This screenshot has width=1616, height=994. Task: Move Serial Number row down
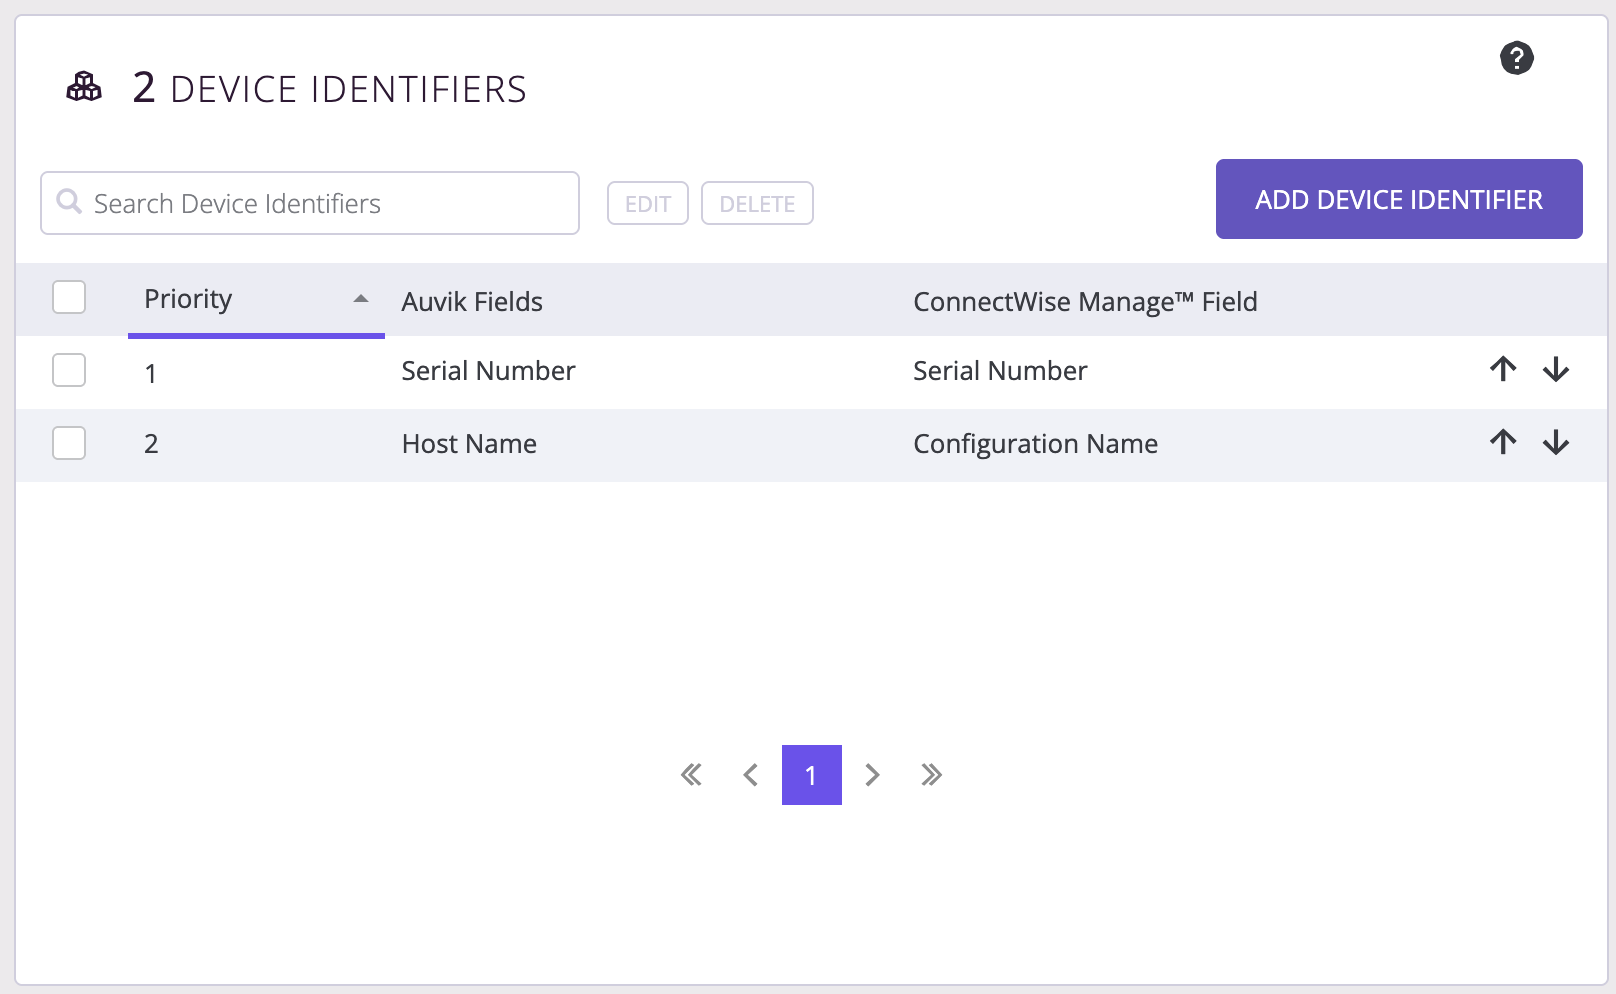point(1555,369)
